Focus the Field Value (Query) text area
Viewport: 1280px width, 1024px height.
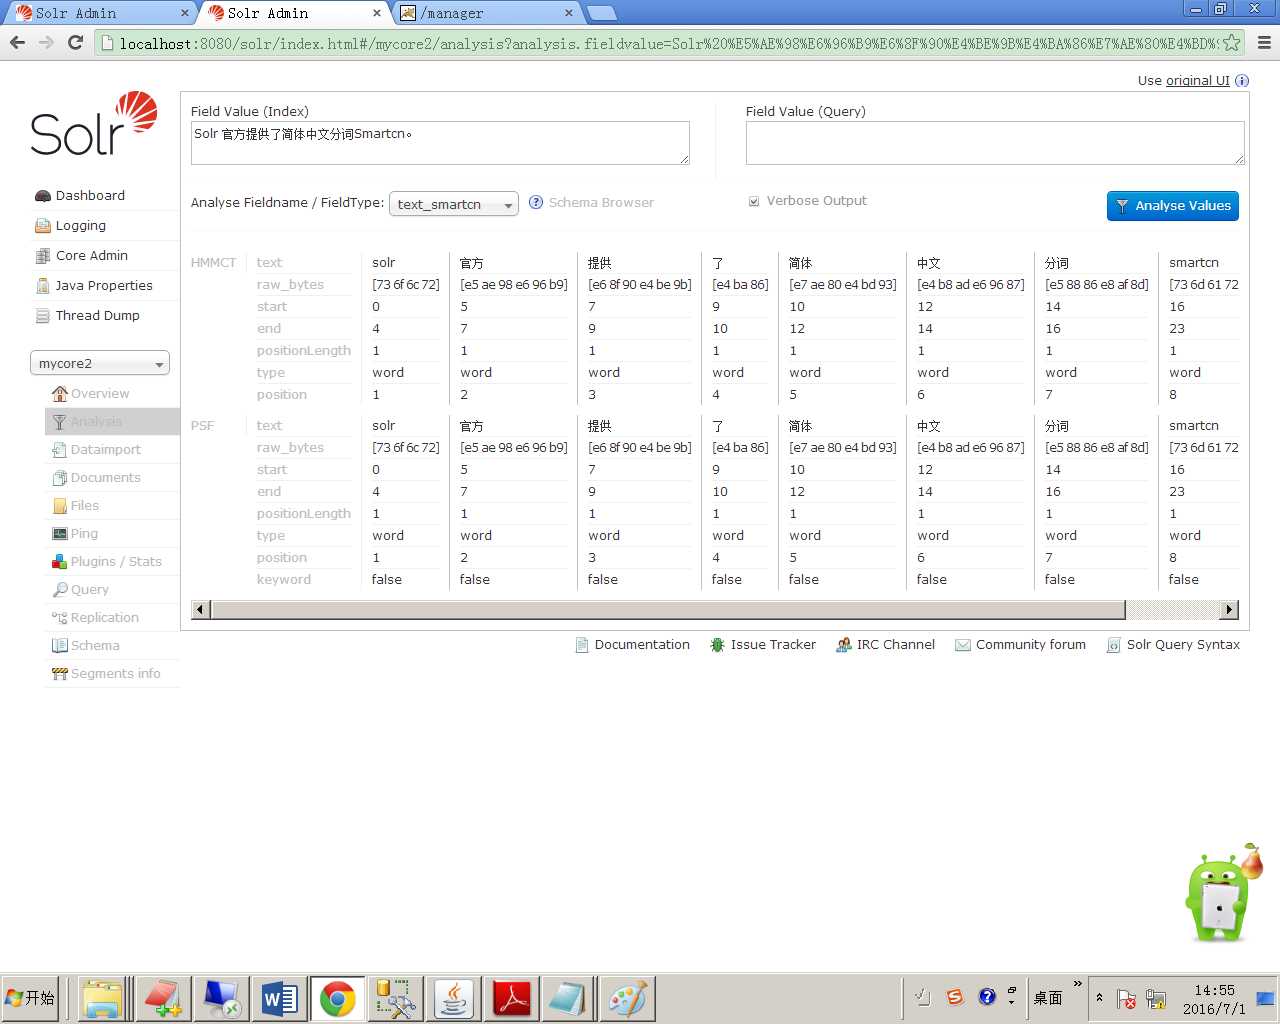tap(995, 143)
